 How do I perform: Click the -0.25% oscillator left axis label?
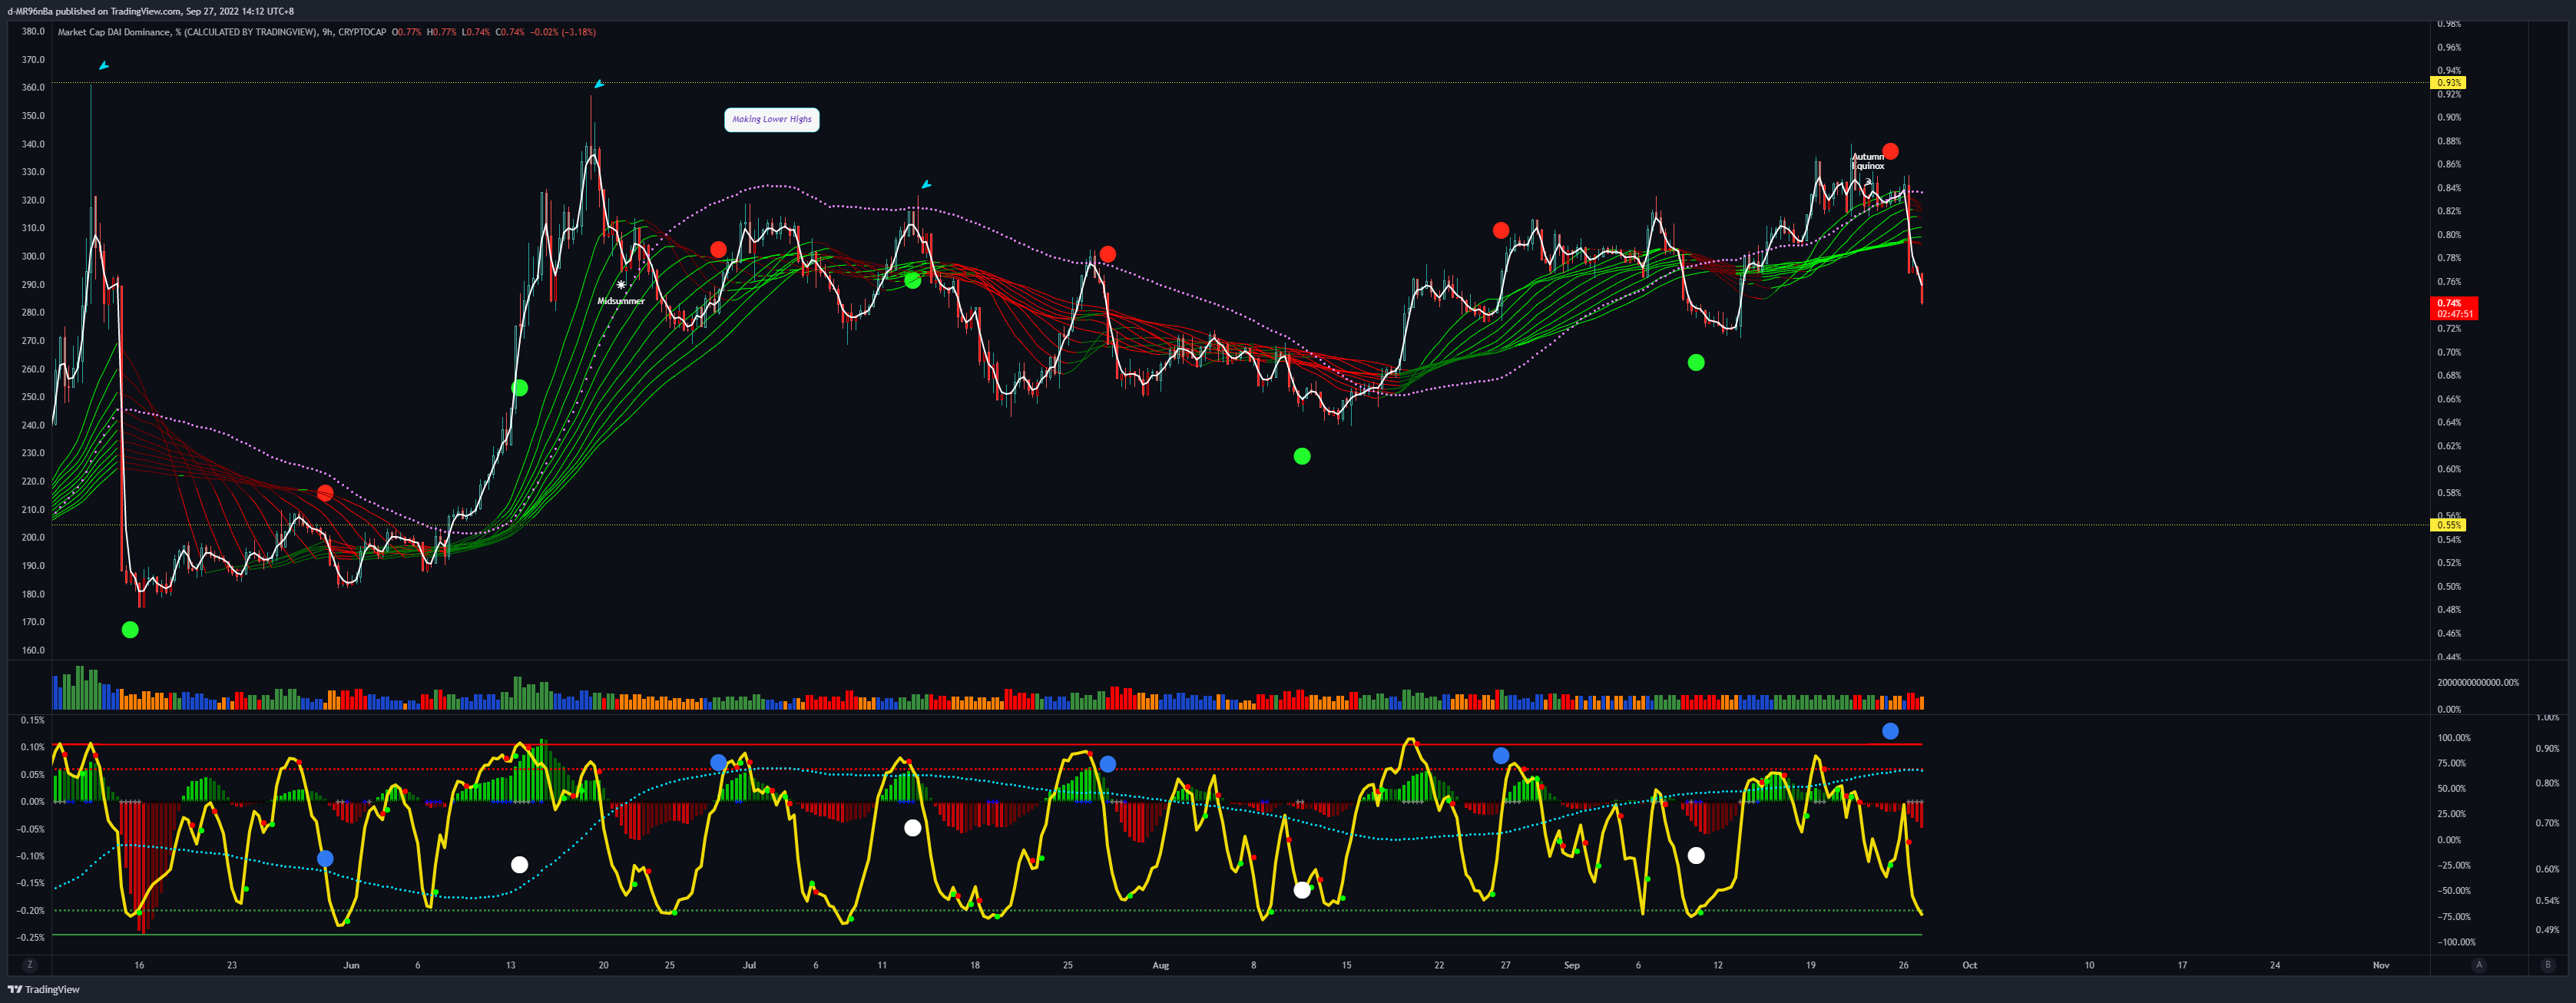[x=31, y=937]
